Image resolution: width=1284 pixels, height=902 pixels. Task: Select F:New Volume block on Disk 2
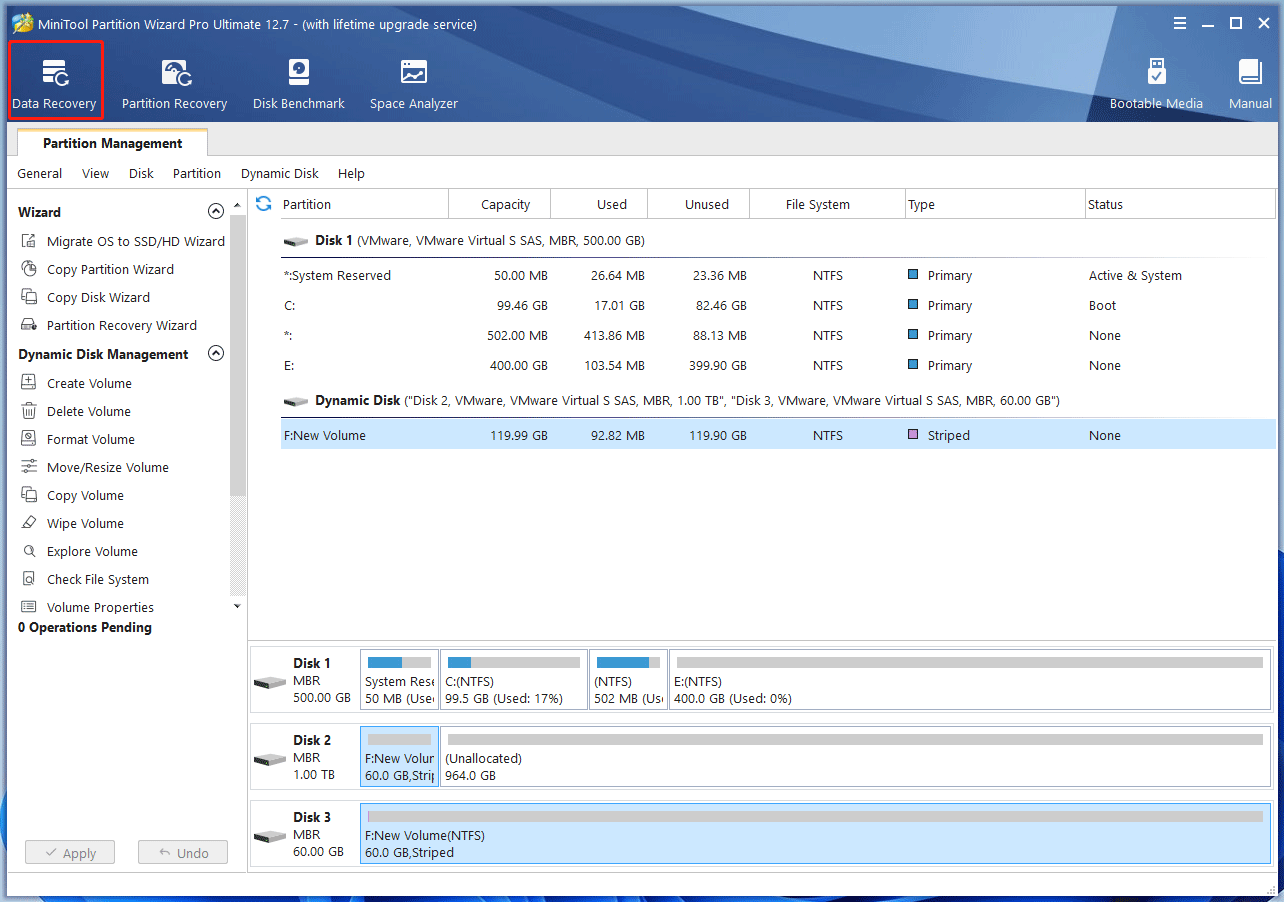tap(399, 756)
